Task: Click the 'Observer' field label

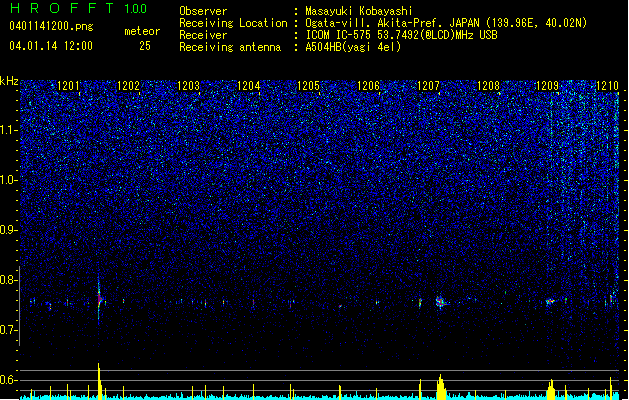Action: click(203, 11)
